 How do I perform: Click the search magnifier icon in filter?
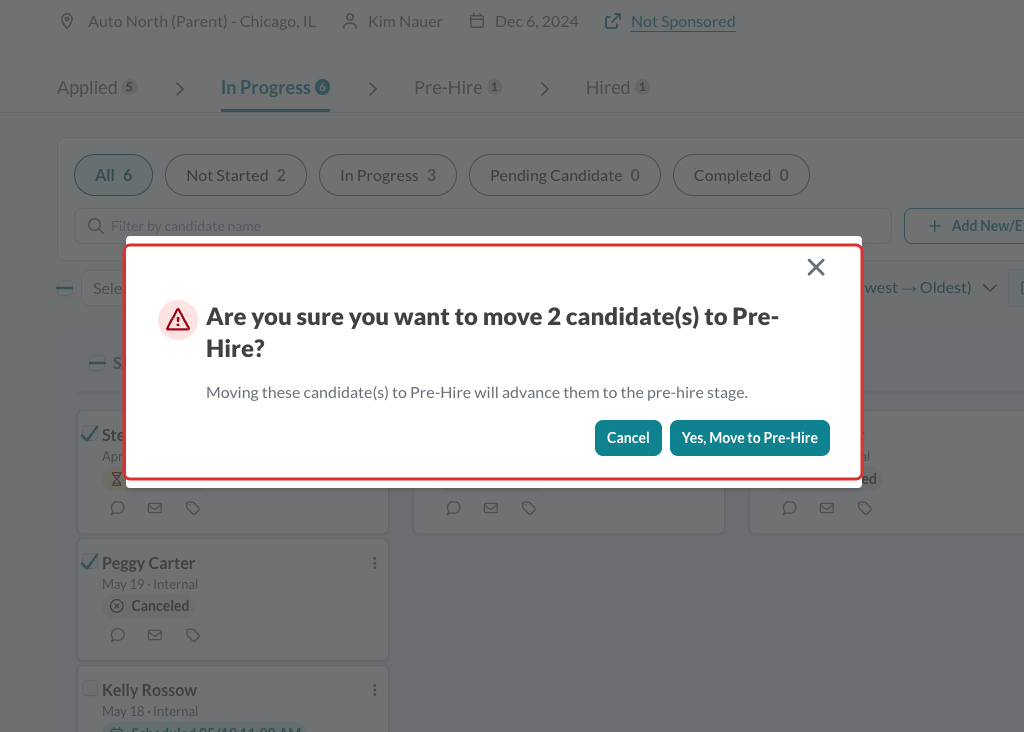point(96,226)
